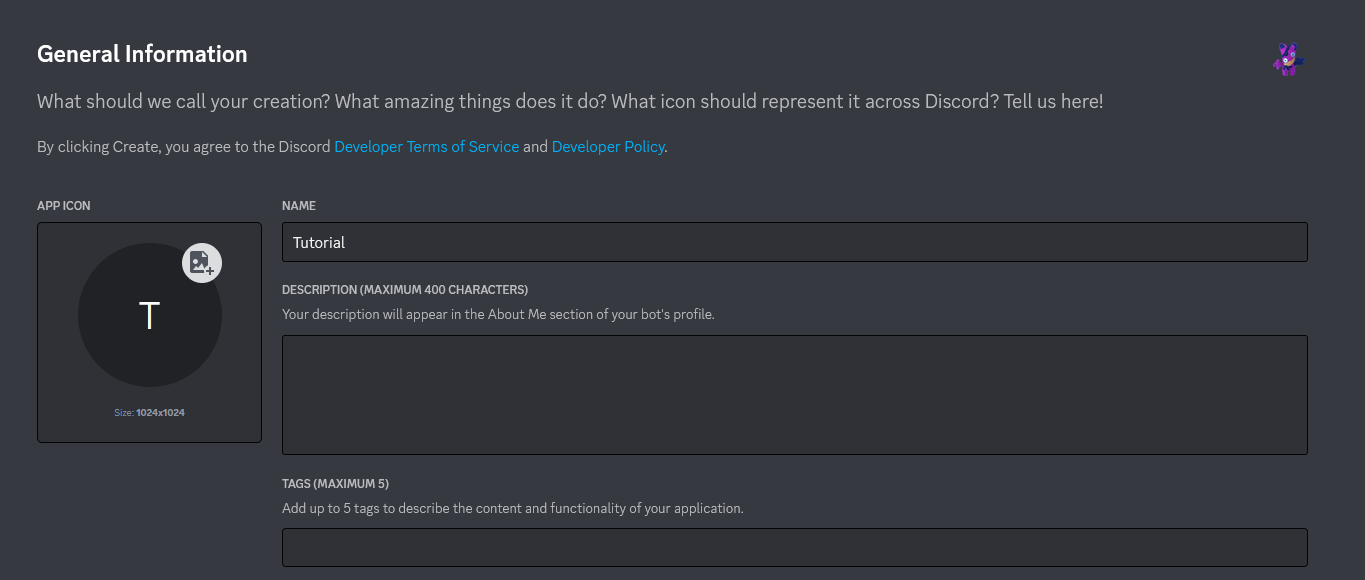1365x580 pixels.
Task: Open the user avatar menu icon
Action: (1288, 59)
